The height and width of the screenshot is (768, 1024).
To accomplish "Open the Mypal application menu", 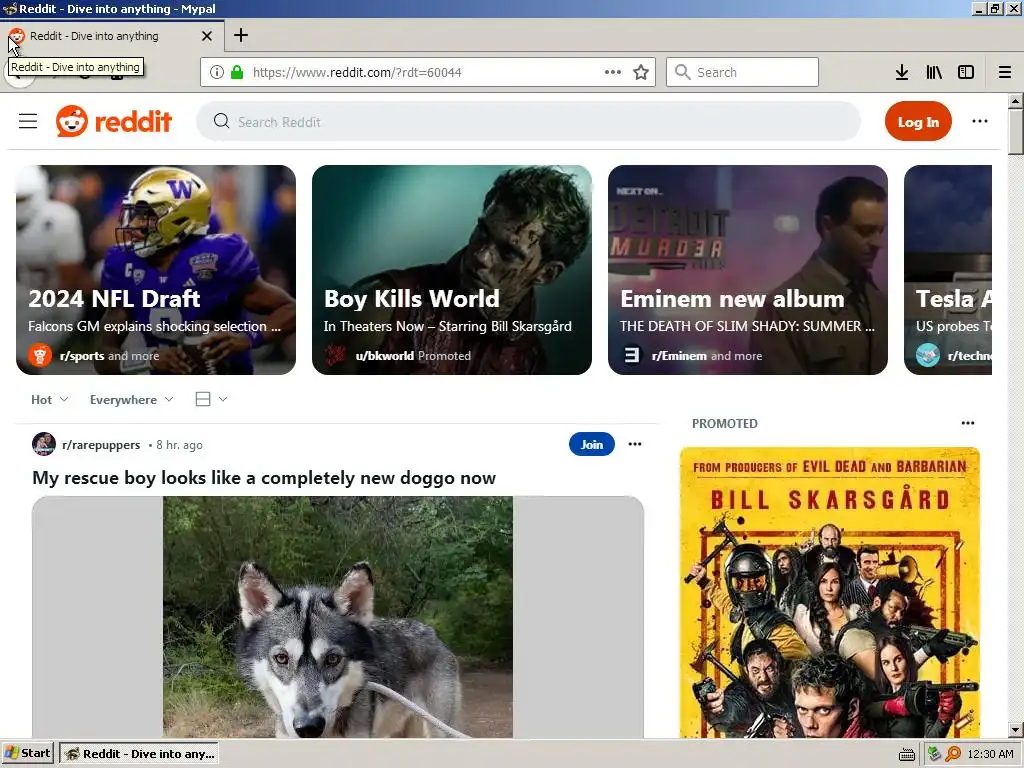I will point(1005,72).
